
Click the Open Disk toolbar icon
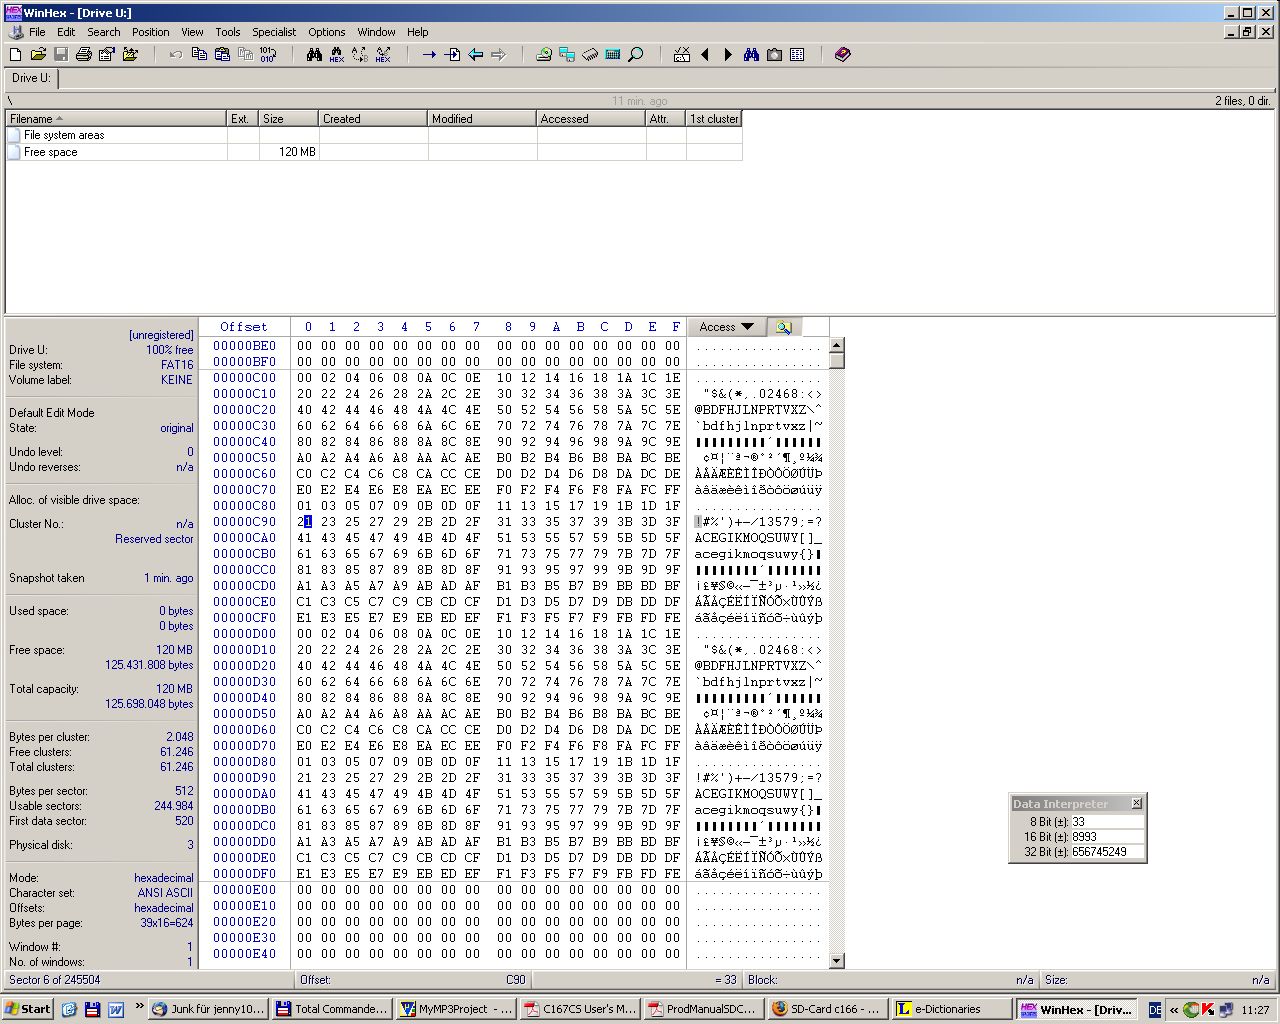pos(544,55)
